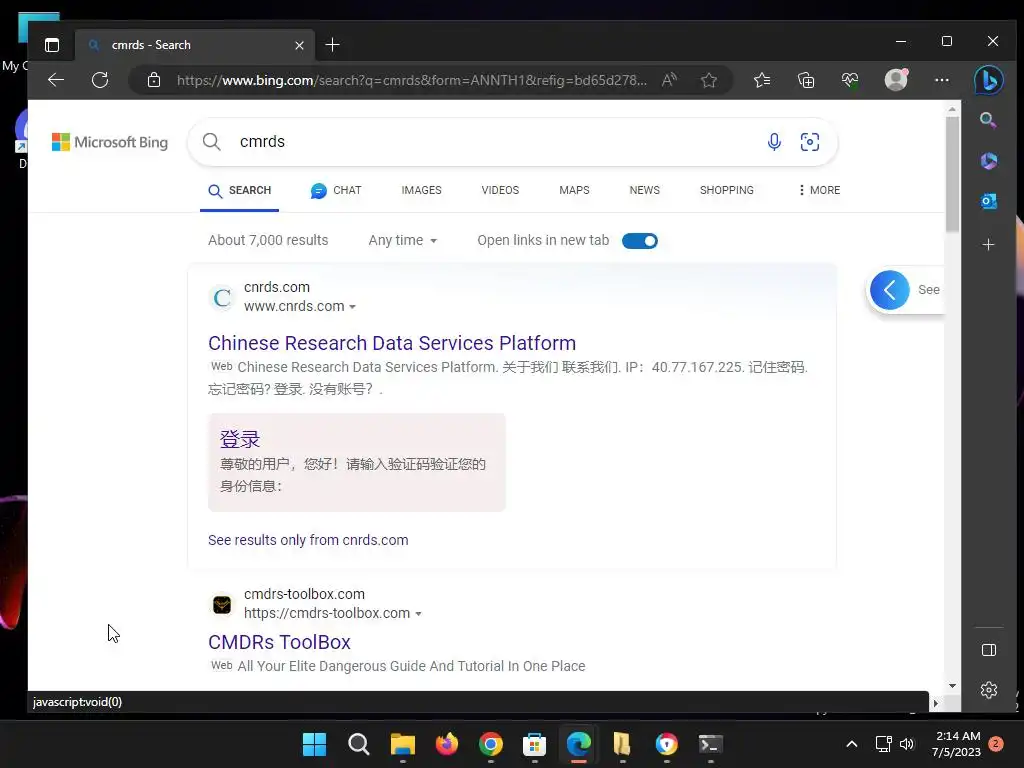Open Windows Start menu
Image resolution: width=1024 pixels, height=768 pixels.
pos(314,744)
